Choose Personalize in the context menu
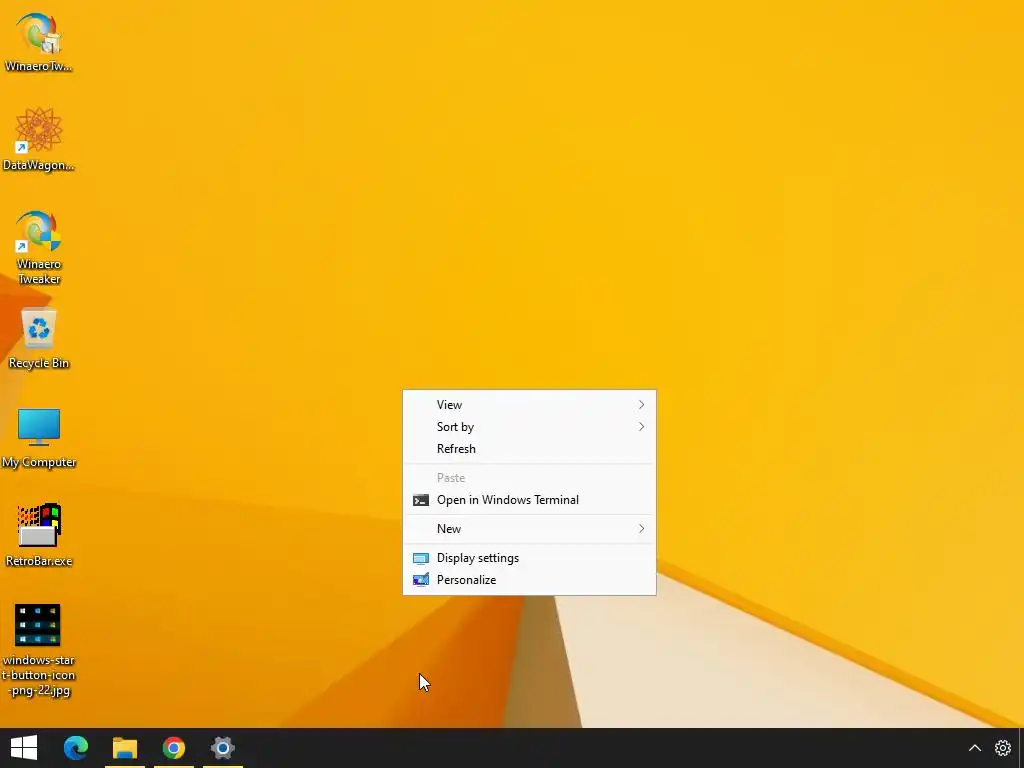This screenshot has height=768, width=1024. (x=530, y=580)
